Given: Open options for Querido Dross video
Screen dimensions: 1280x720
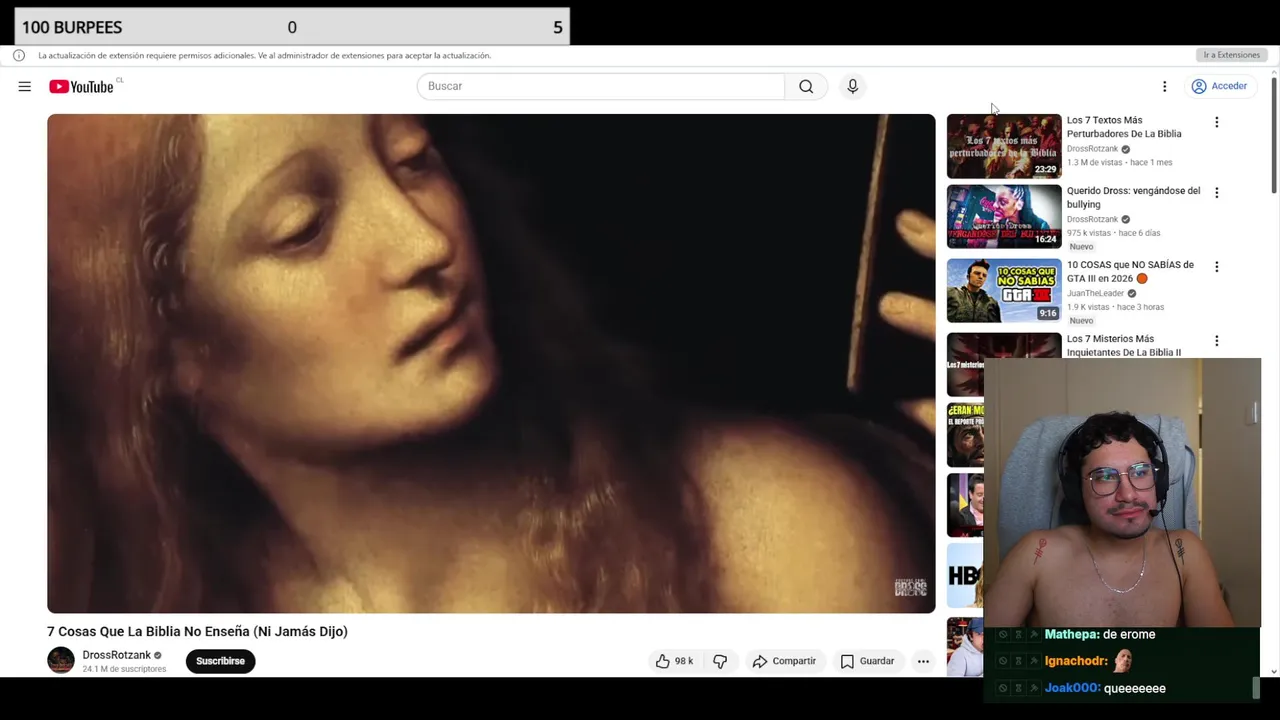Looking at the screenshot, I should (1216, 192).
